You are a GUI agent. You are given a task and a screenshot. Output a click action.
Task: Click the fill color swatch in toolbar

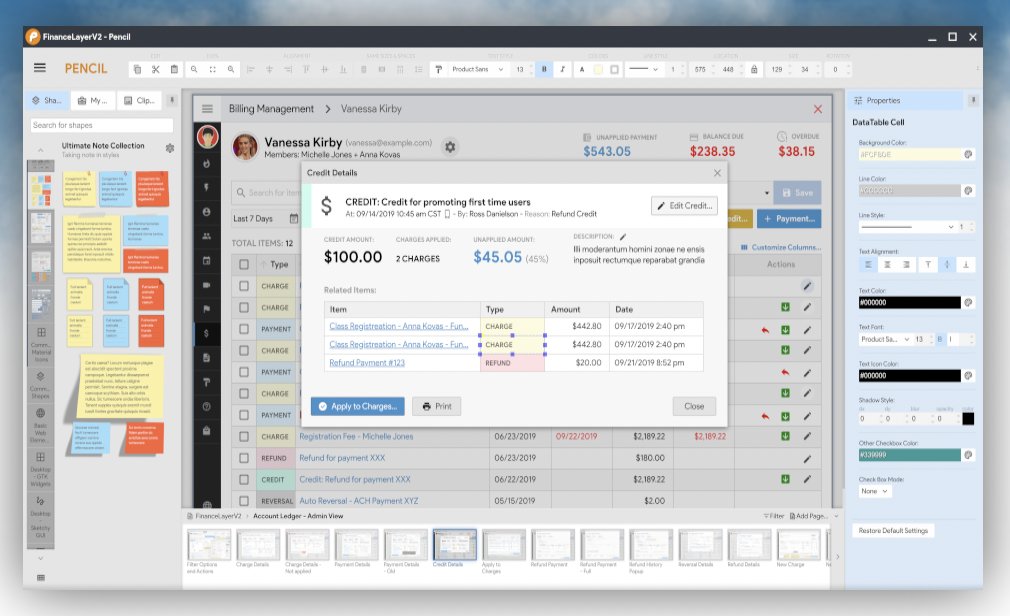(x=598, y=69)
